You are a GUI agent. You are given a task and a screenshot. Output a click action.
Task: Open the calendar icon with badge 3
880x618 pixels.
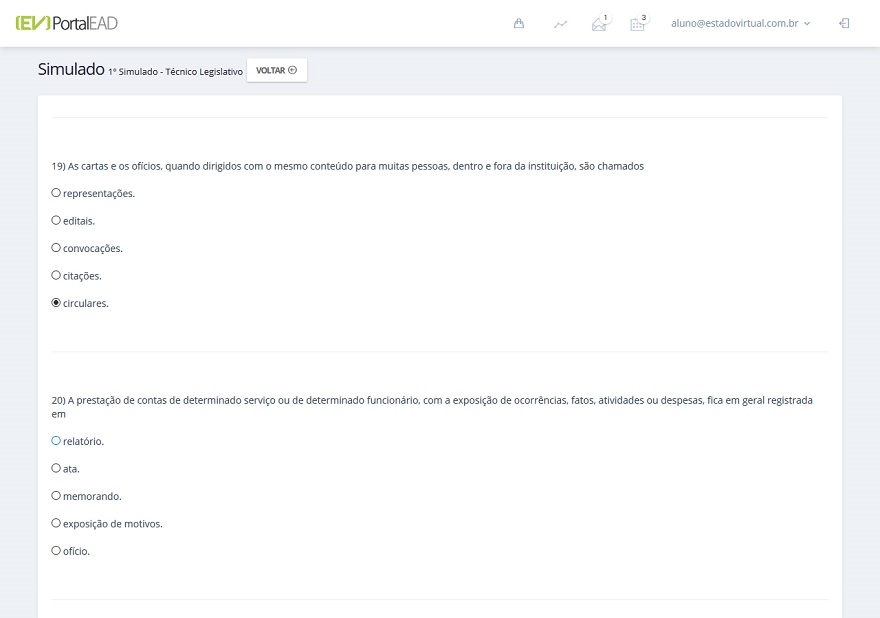pyautogui.click(x=637, y=24)
